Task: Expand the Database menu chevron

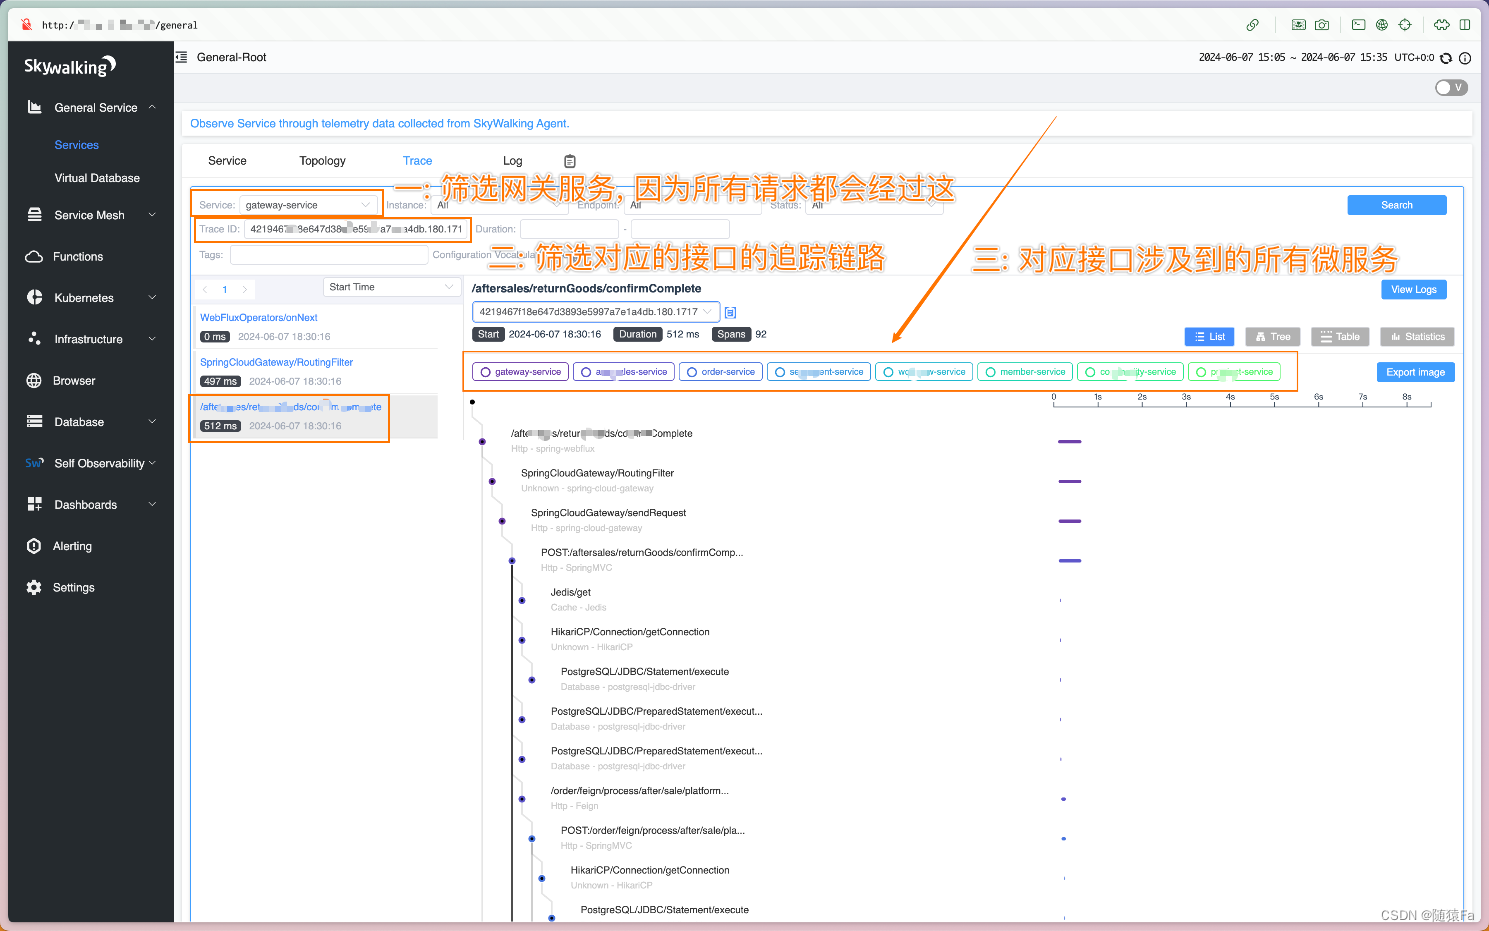Action: click(x=152, y=422)
